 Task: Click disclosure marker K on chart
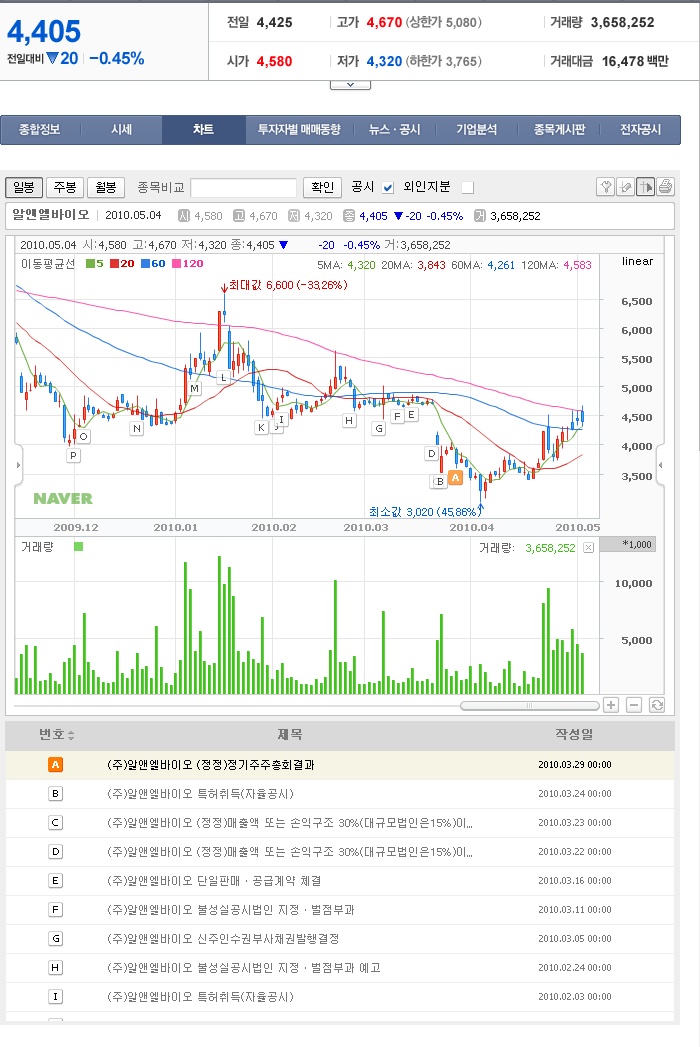click(261, 427)
